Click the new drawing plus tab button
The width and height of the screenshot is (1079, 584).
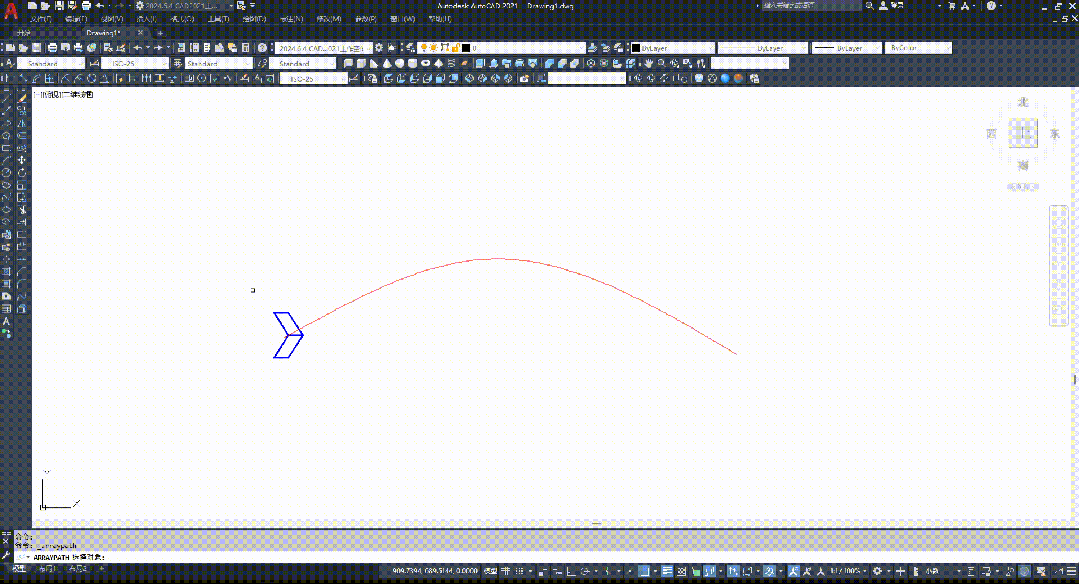[x=160, y=33]
